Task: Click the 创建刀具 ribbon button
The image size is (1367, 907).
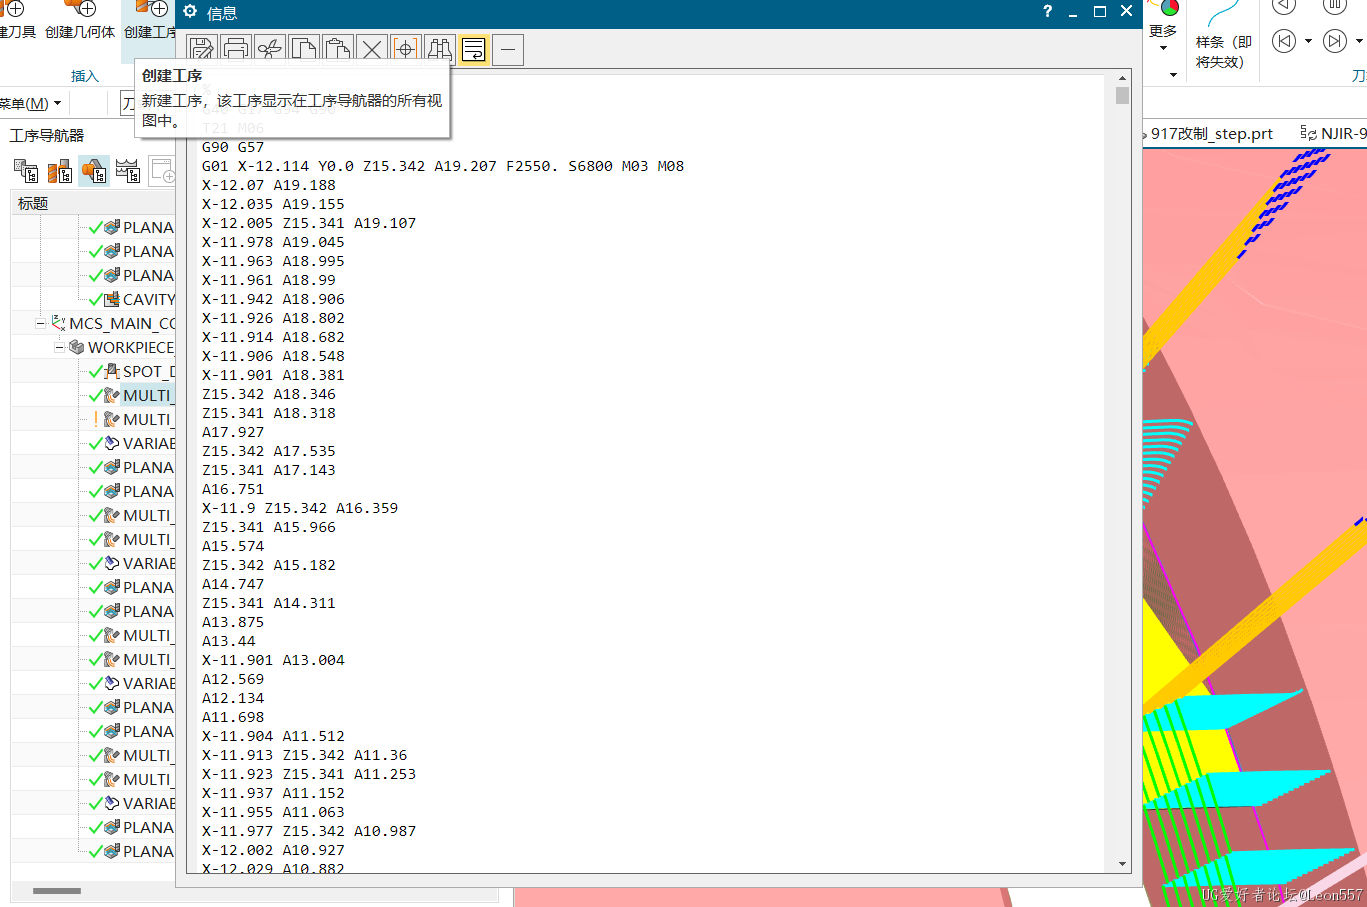Action: [16, 20]
